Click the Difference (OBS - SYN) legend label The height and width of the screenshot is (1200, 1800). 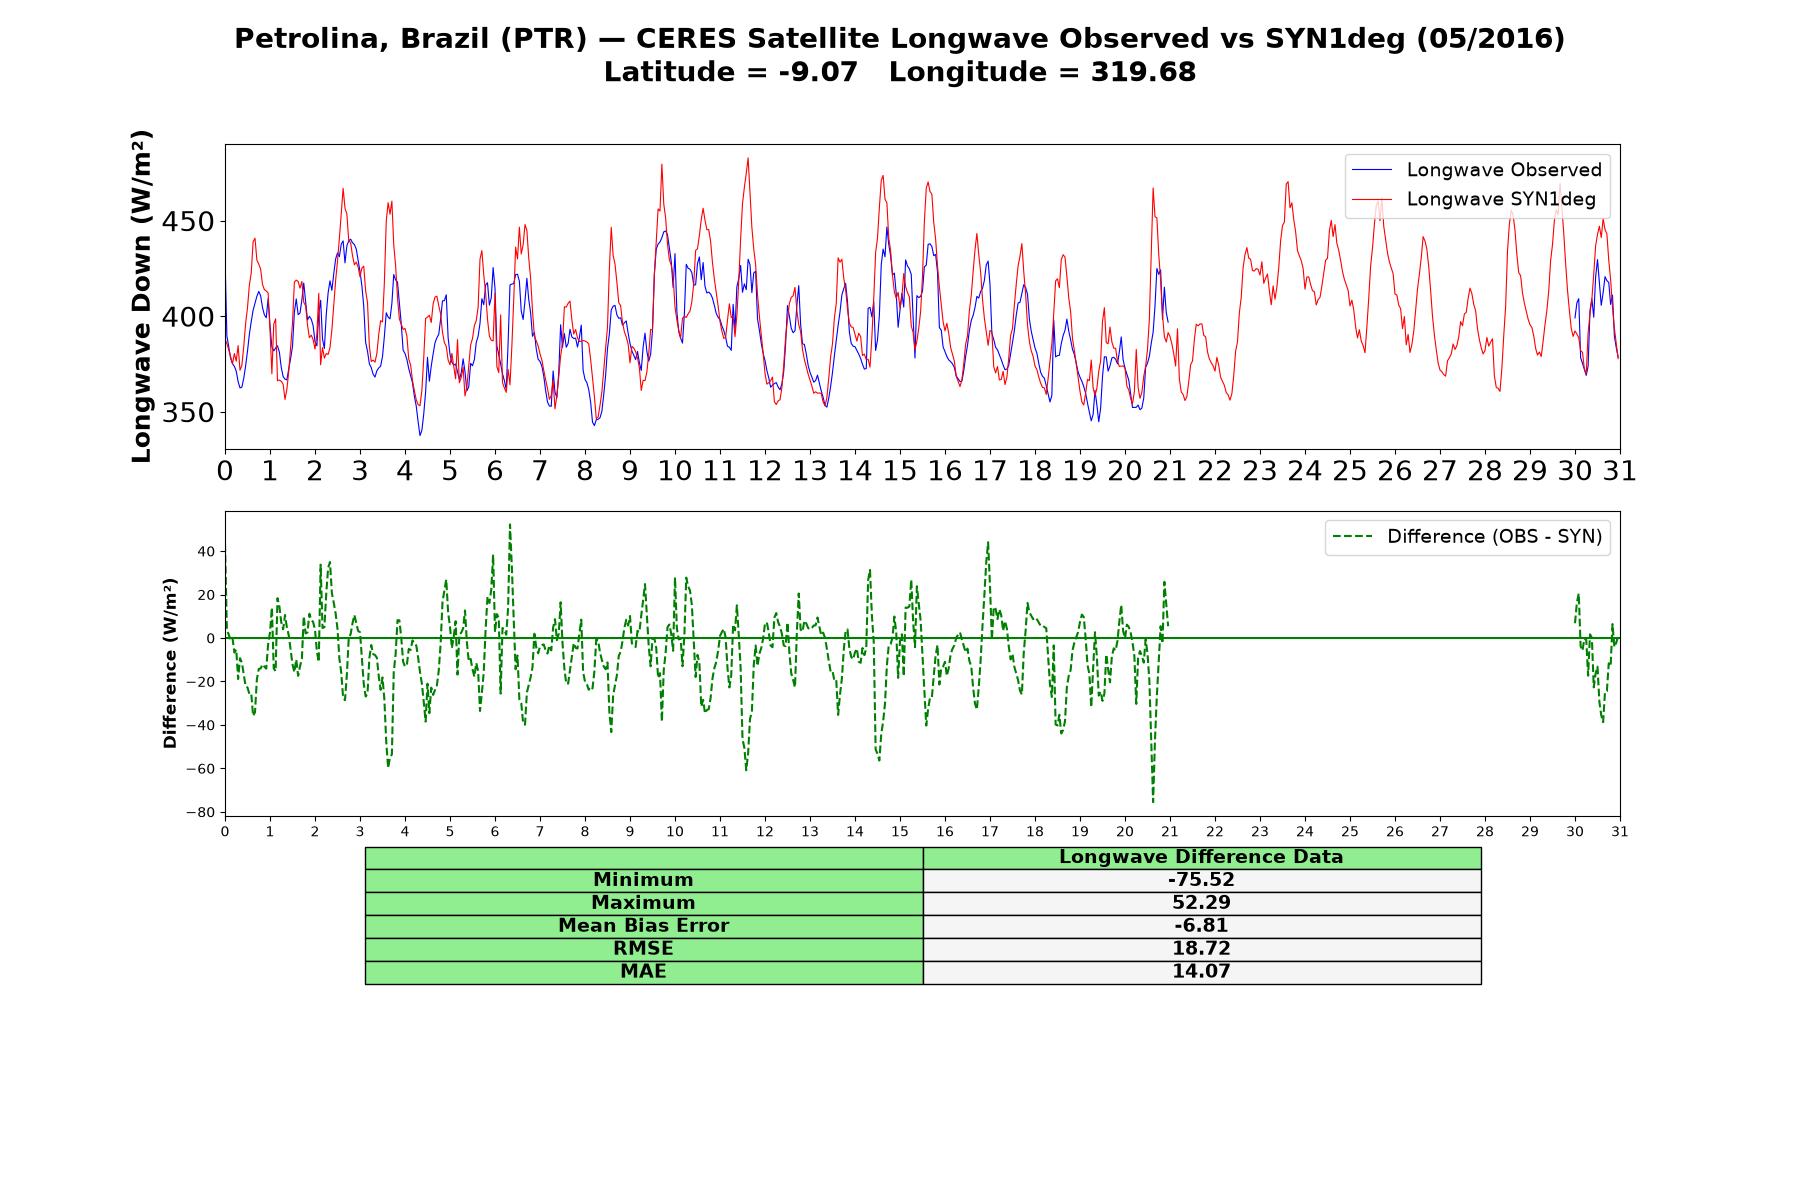(x=1494, y=537)
